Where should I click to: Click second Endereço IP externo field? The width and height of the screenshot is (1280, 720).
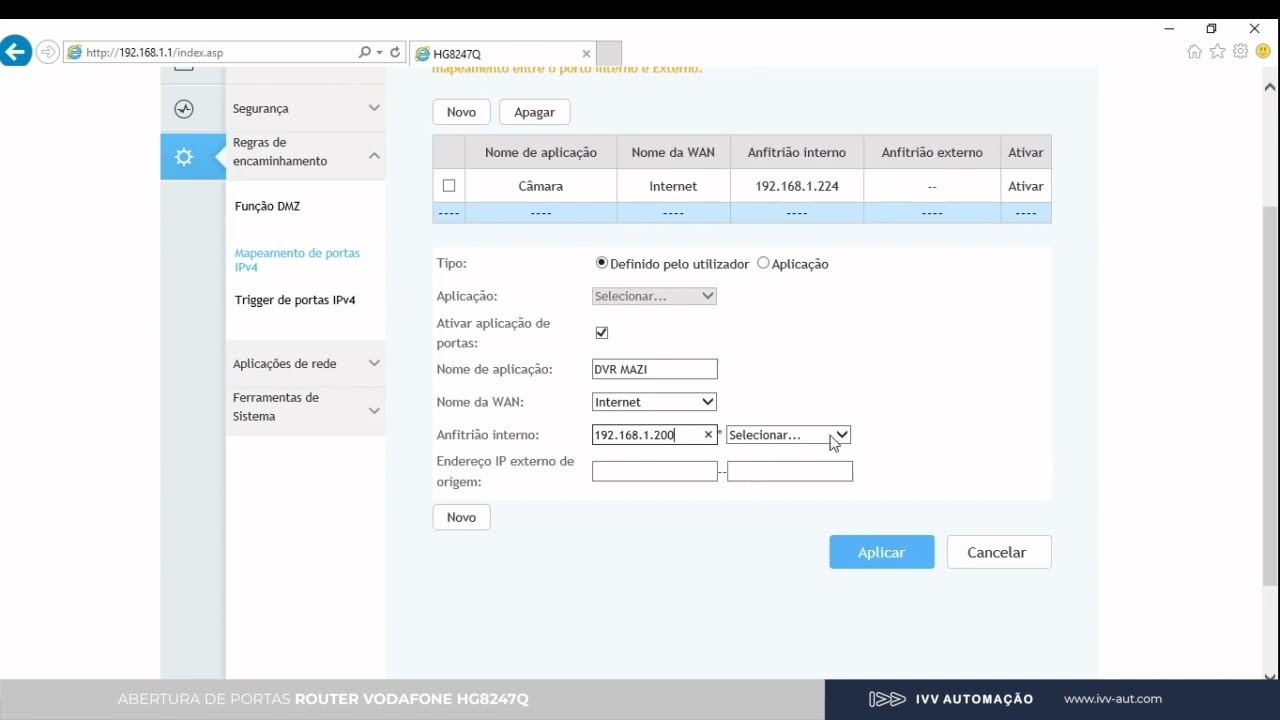click(x=790, y=471)
